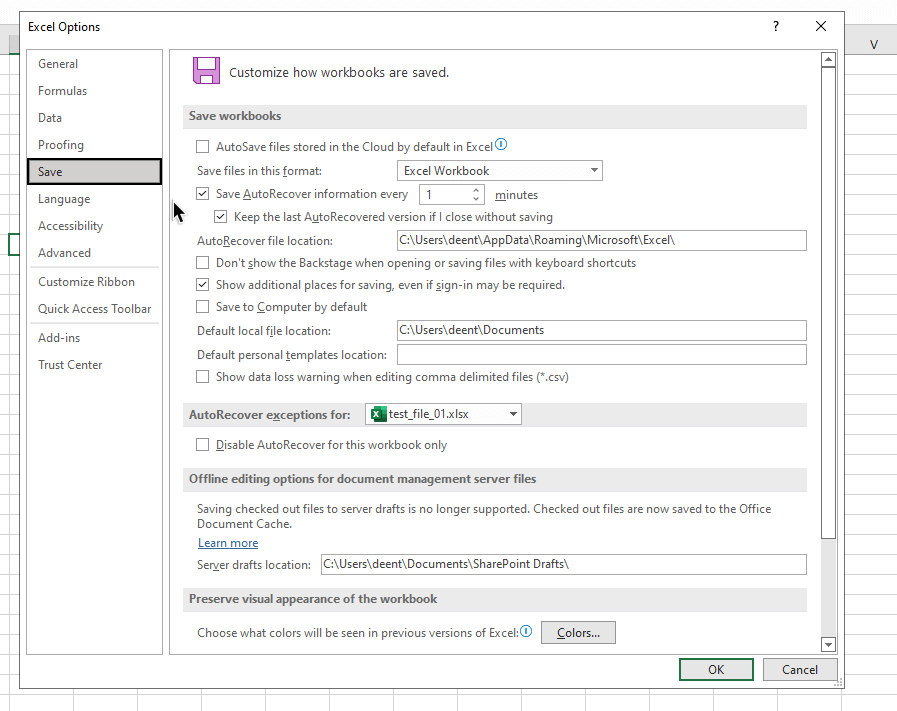The image size is (897, 711).
Task: Check Disable AutoRecover for this workbook only
Action: 203,445
